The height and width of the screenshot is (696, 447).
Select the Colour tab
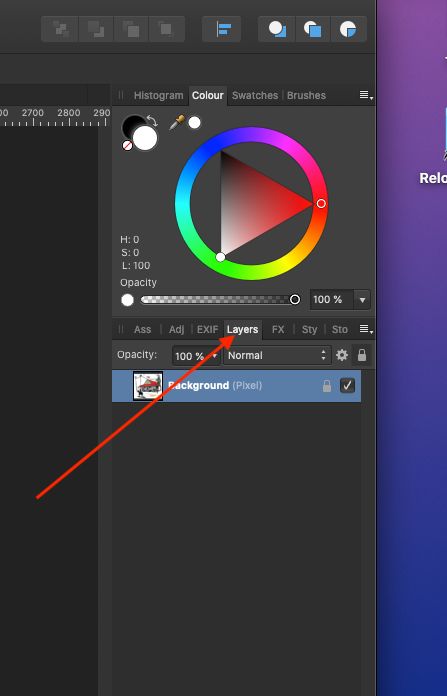click(208, 95)
